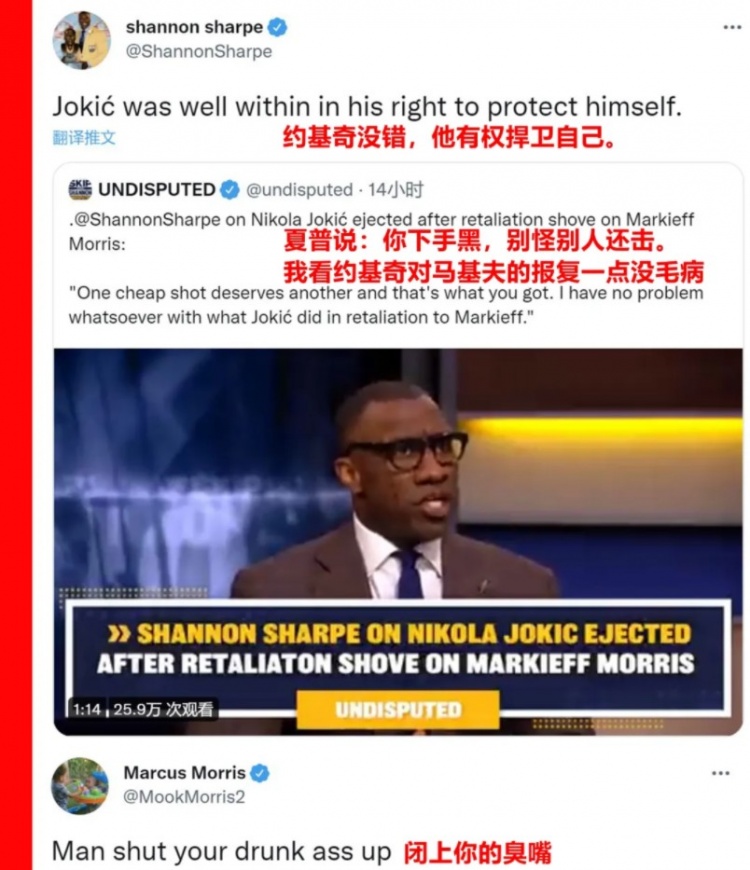Click the verified badge beside Marcus Morris
750x870 pixels.
(260, 773)
